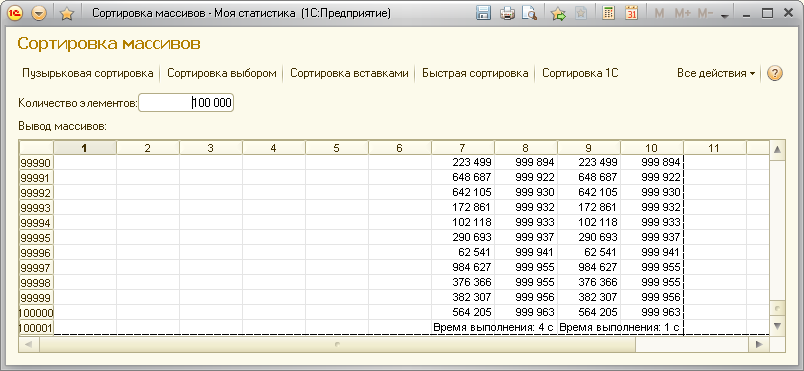The image size is (804, 371).
Task: Open the Help question mark icon
Action: tap(775, 73)
